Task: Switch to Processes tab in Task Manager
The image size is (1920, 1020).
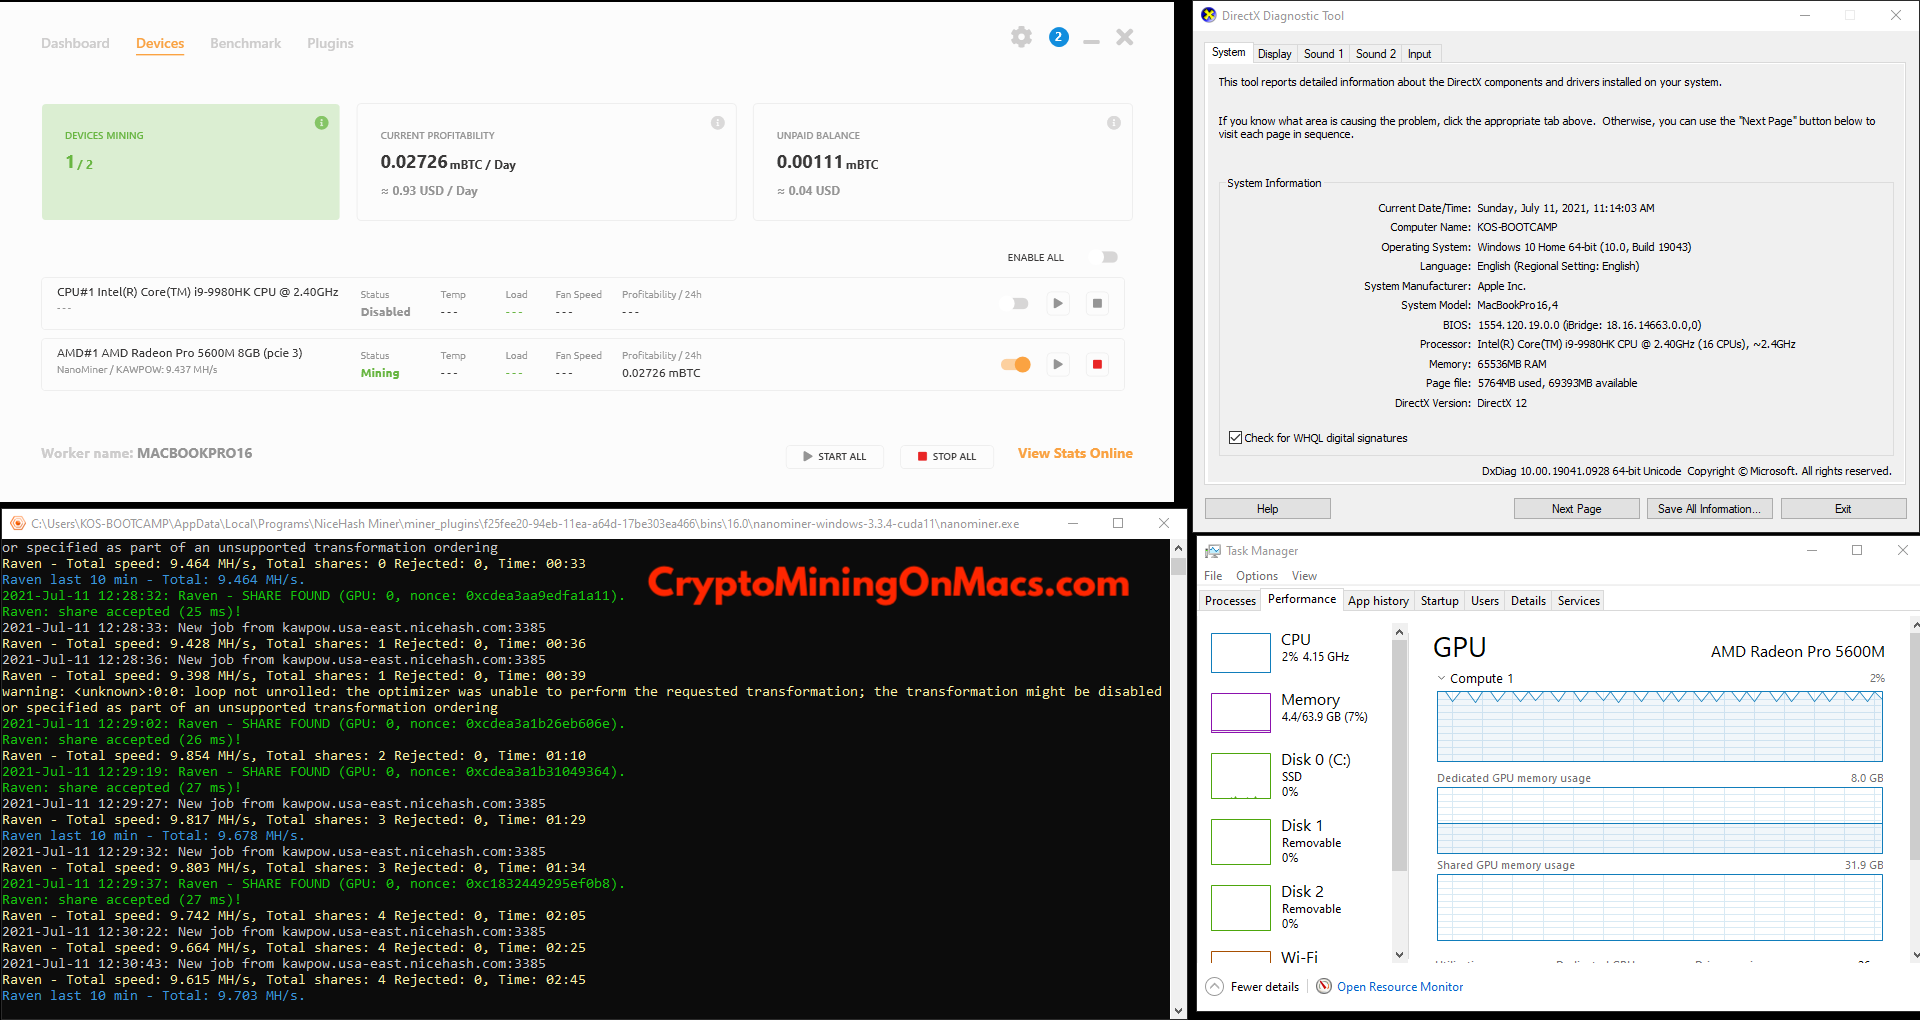Action: pyautogui.click(x=1230, y=601)
